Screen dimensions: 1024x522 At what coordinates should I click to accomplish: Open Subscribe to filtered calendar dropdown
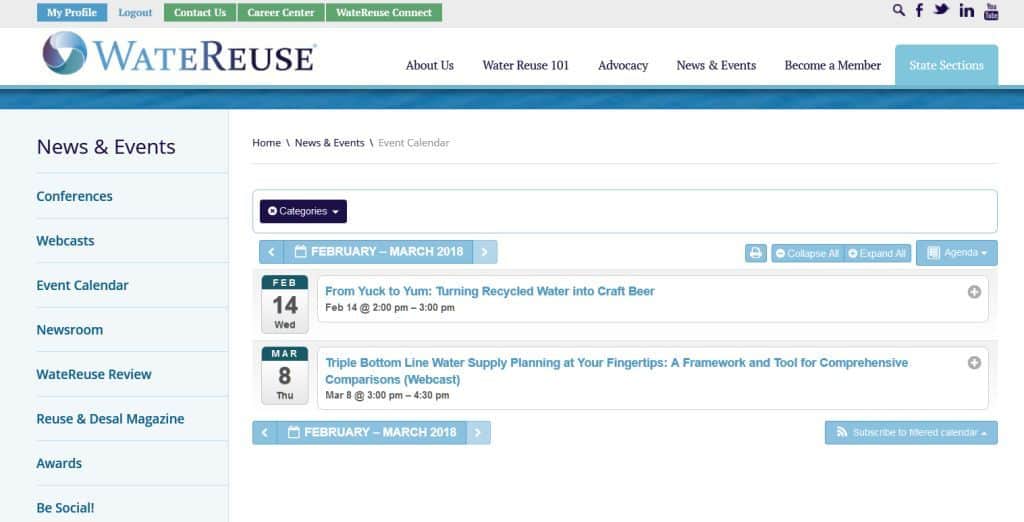pyautogui.click(x=911, y=433)
